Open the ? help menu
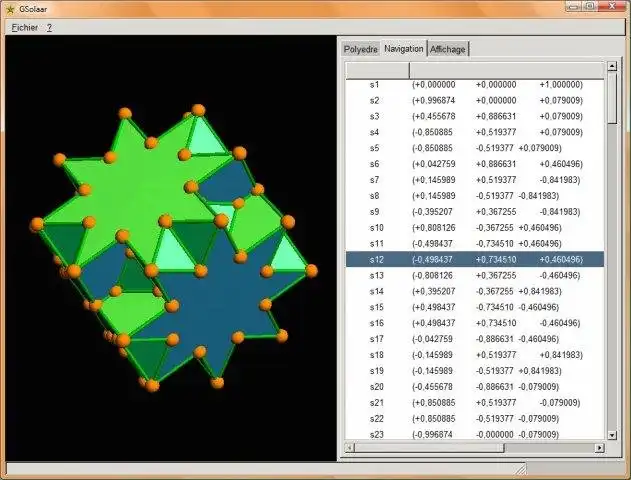This screenshot has width=631, height=480. [49, 28]
